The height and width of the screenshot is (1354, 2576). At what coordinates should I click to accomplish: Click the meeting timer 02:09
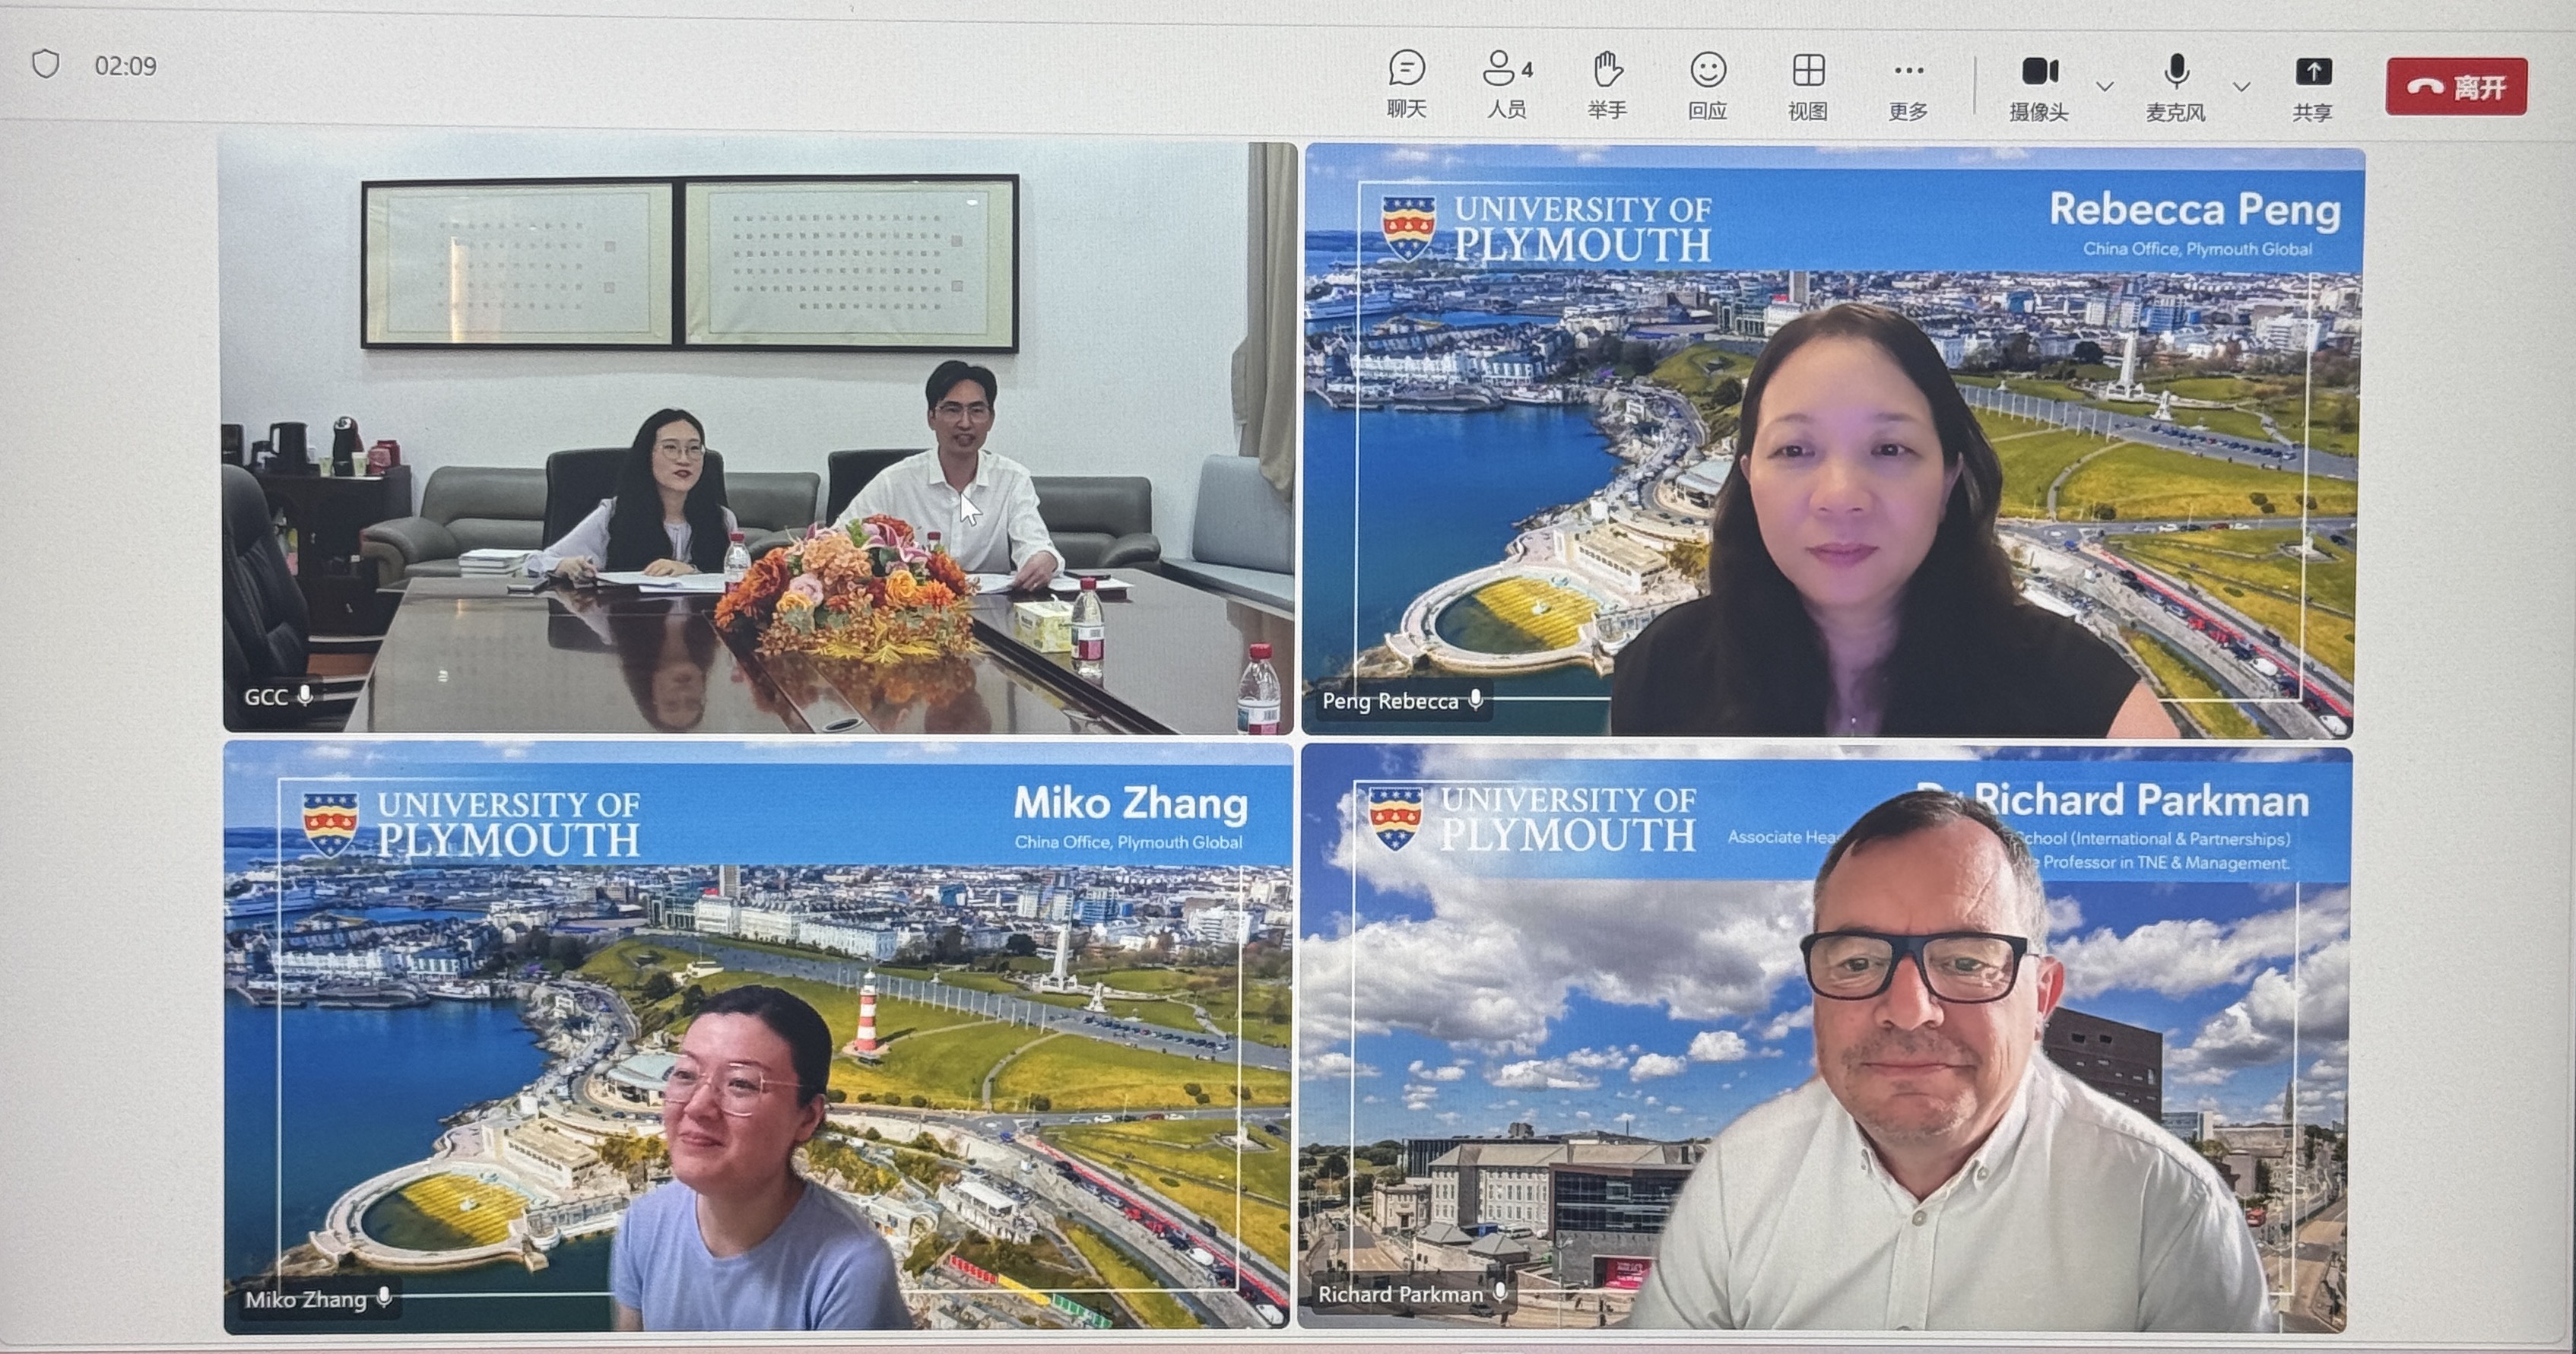coord(125,66)
